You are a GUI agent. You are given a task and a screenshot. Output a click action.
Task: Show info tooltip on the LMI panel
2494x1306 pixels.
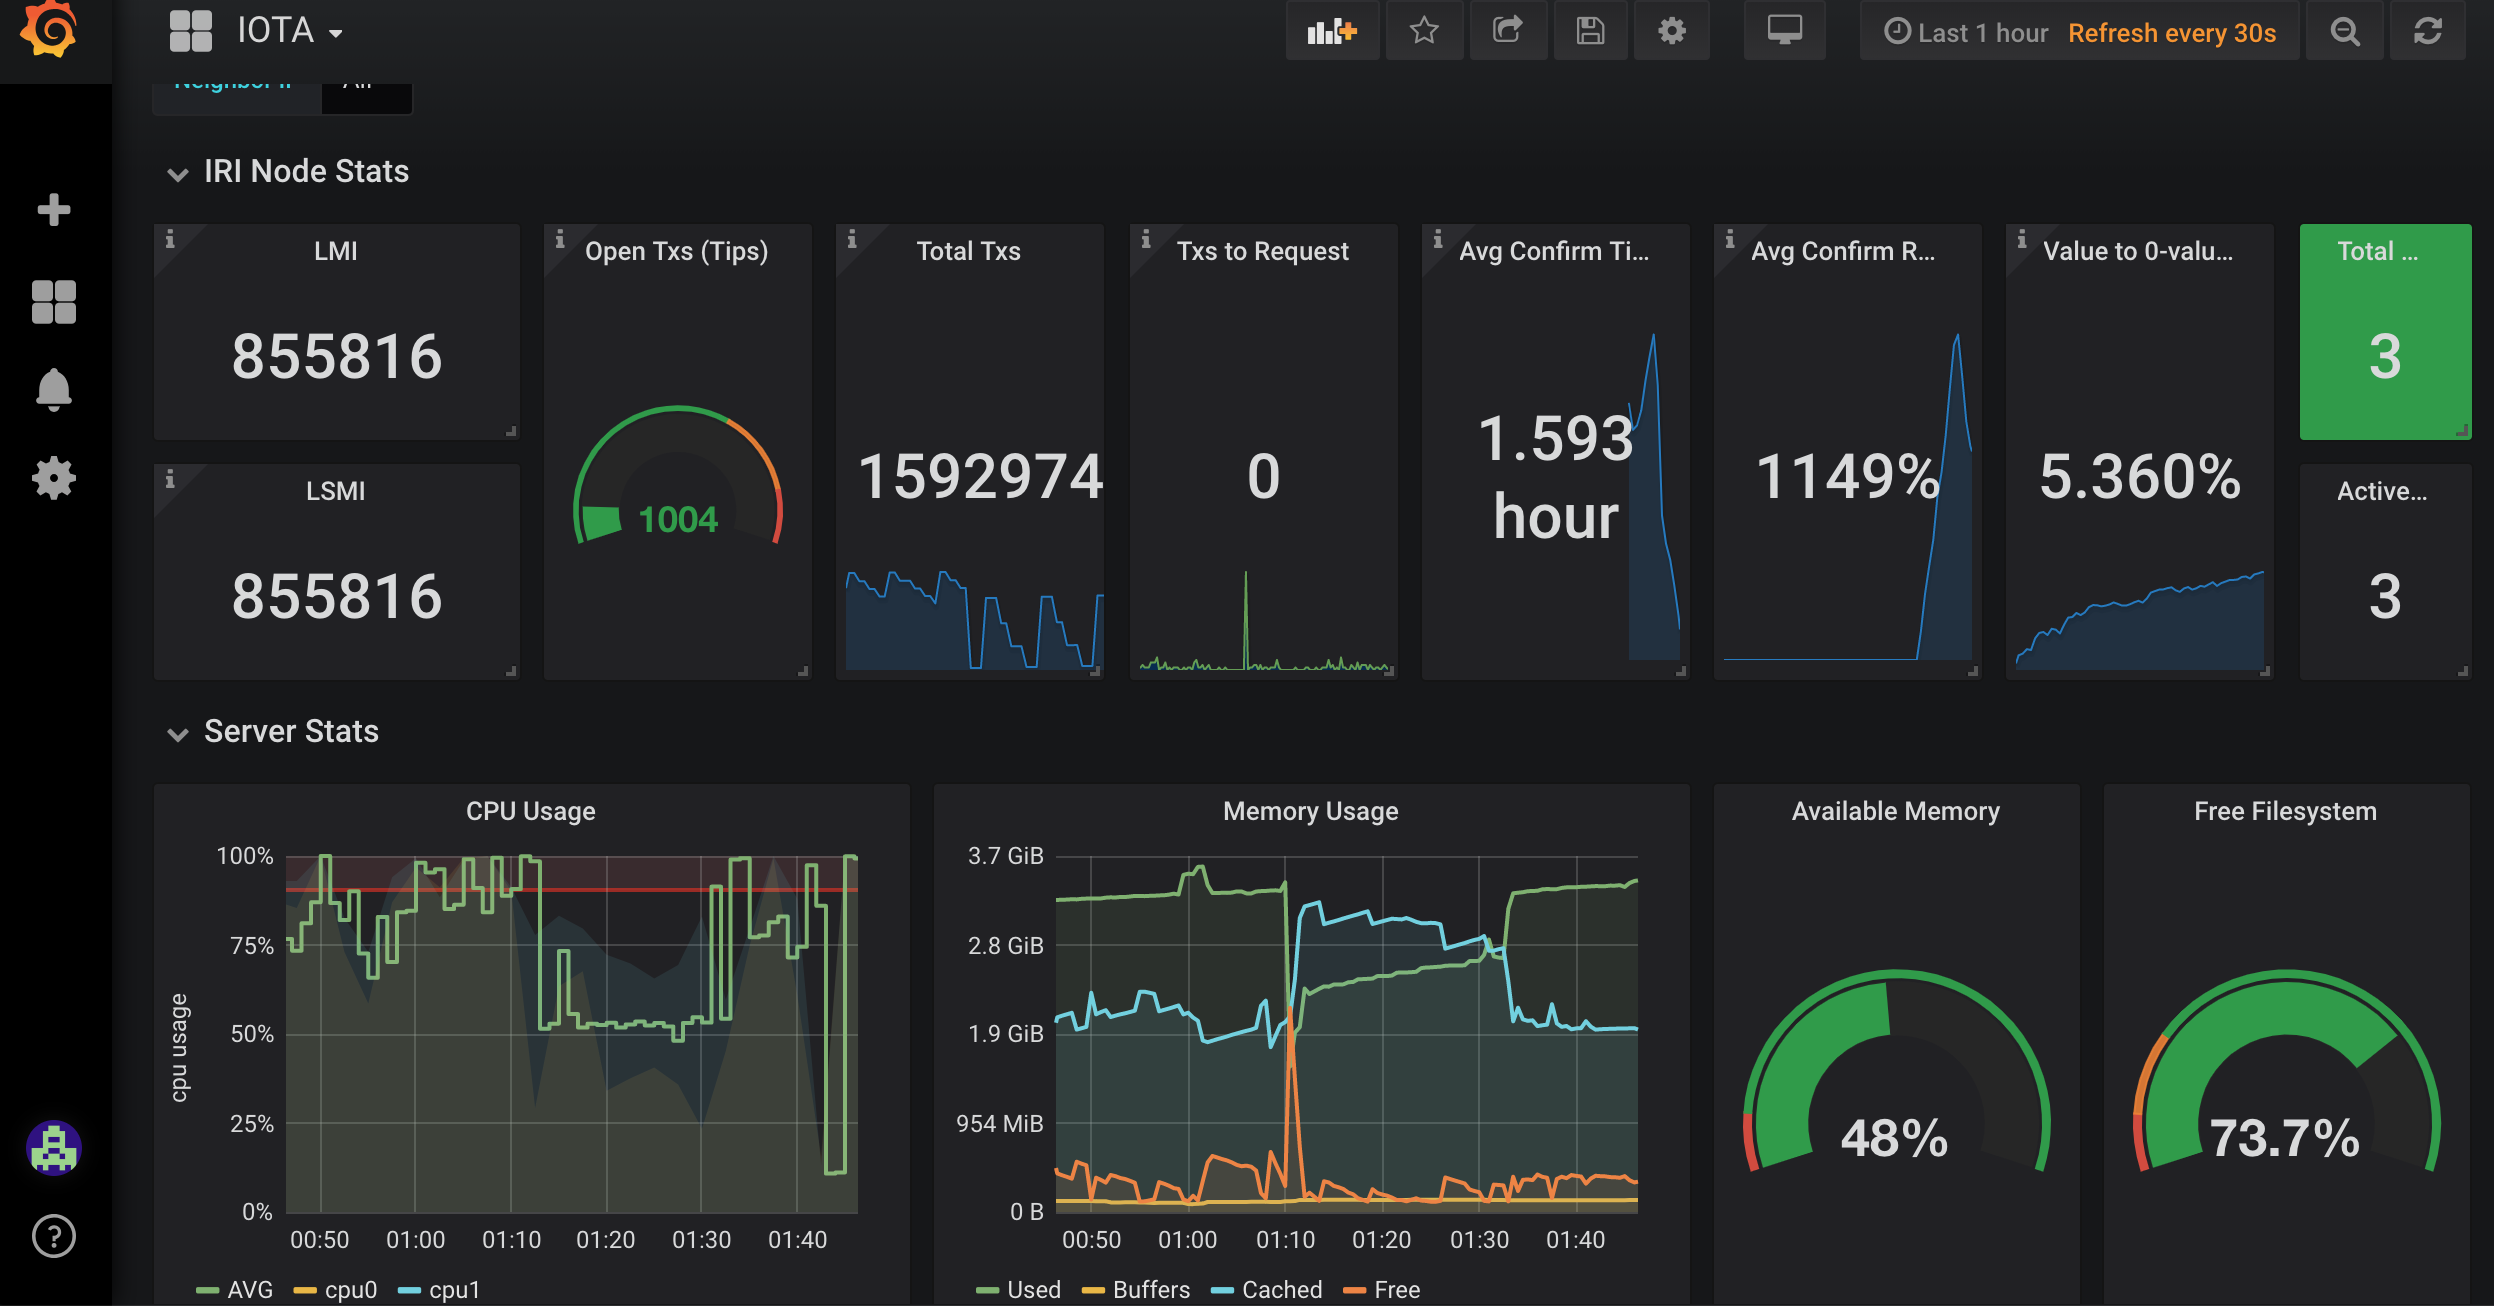coord(170,239)
